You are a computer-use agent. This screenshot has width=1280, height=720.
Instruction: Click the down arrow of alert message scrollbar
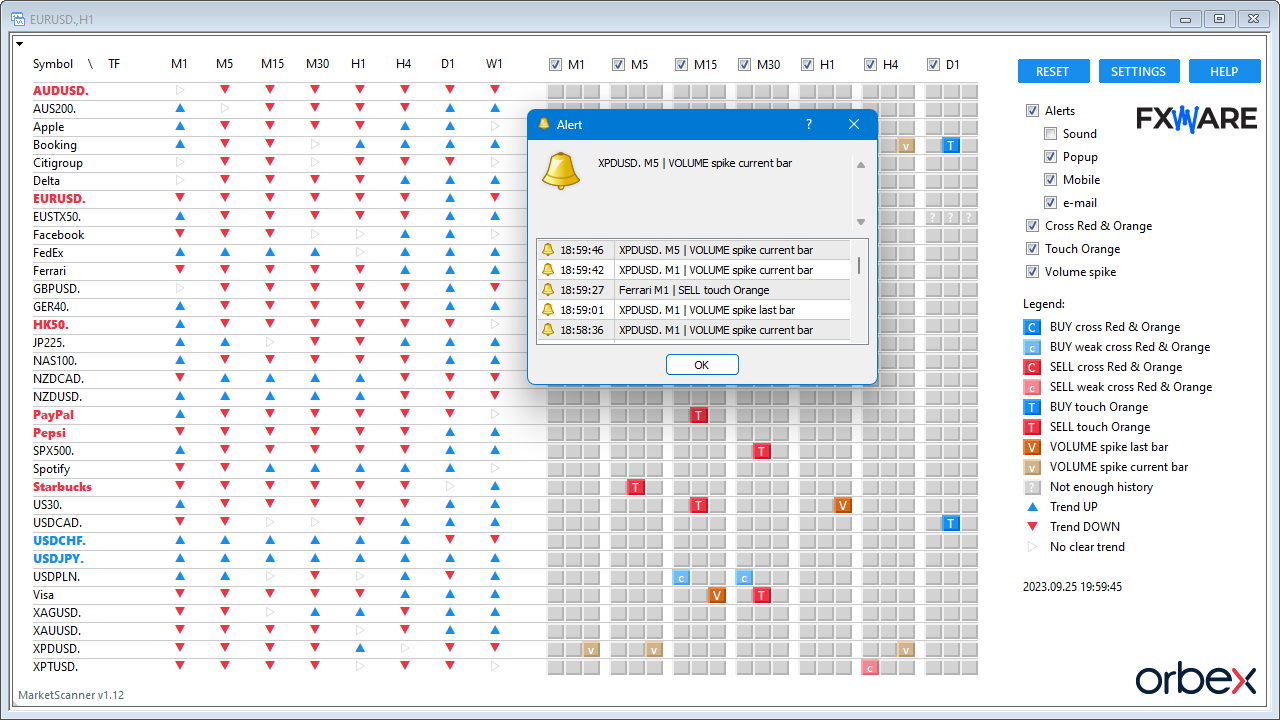(860, 222)
